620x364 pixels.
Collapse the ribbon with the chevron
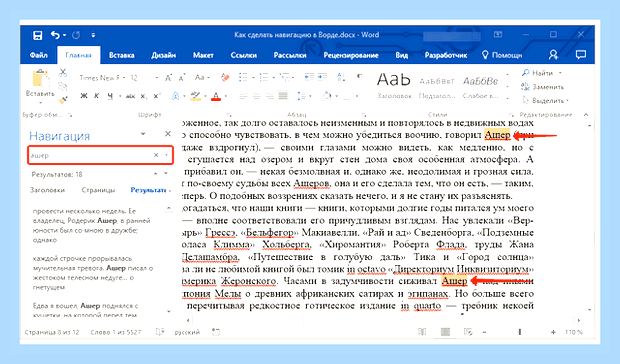[586, 115]
